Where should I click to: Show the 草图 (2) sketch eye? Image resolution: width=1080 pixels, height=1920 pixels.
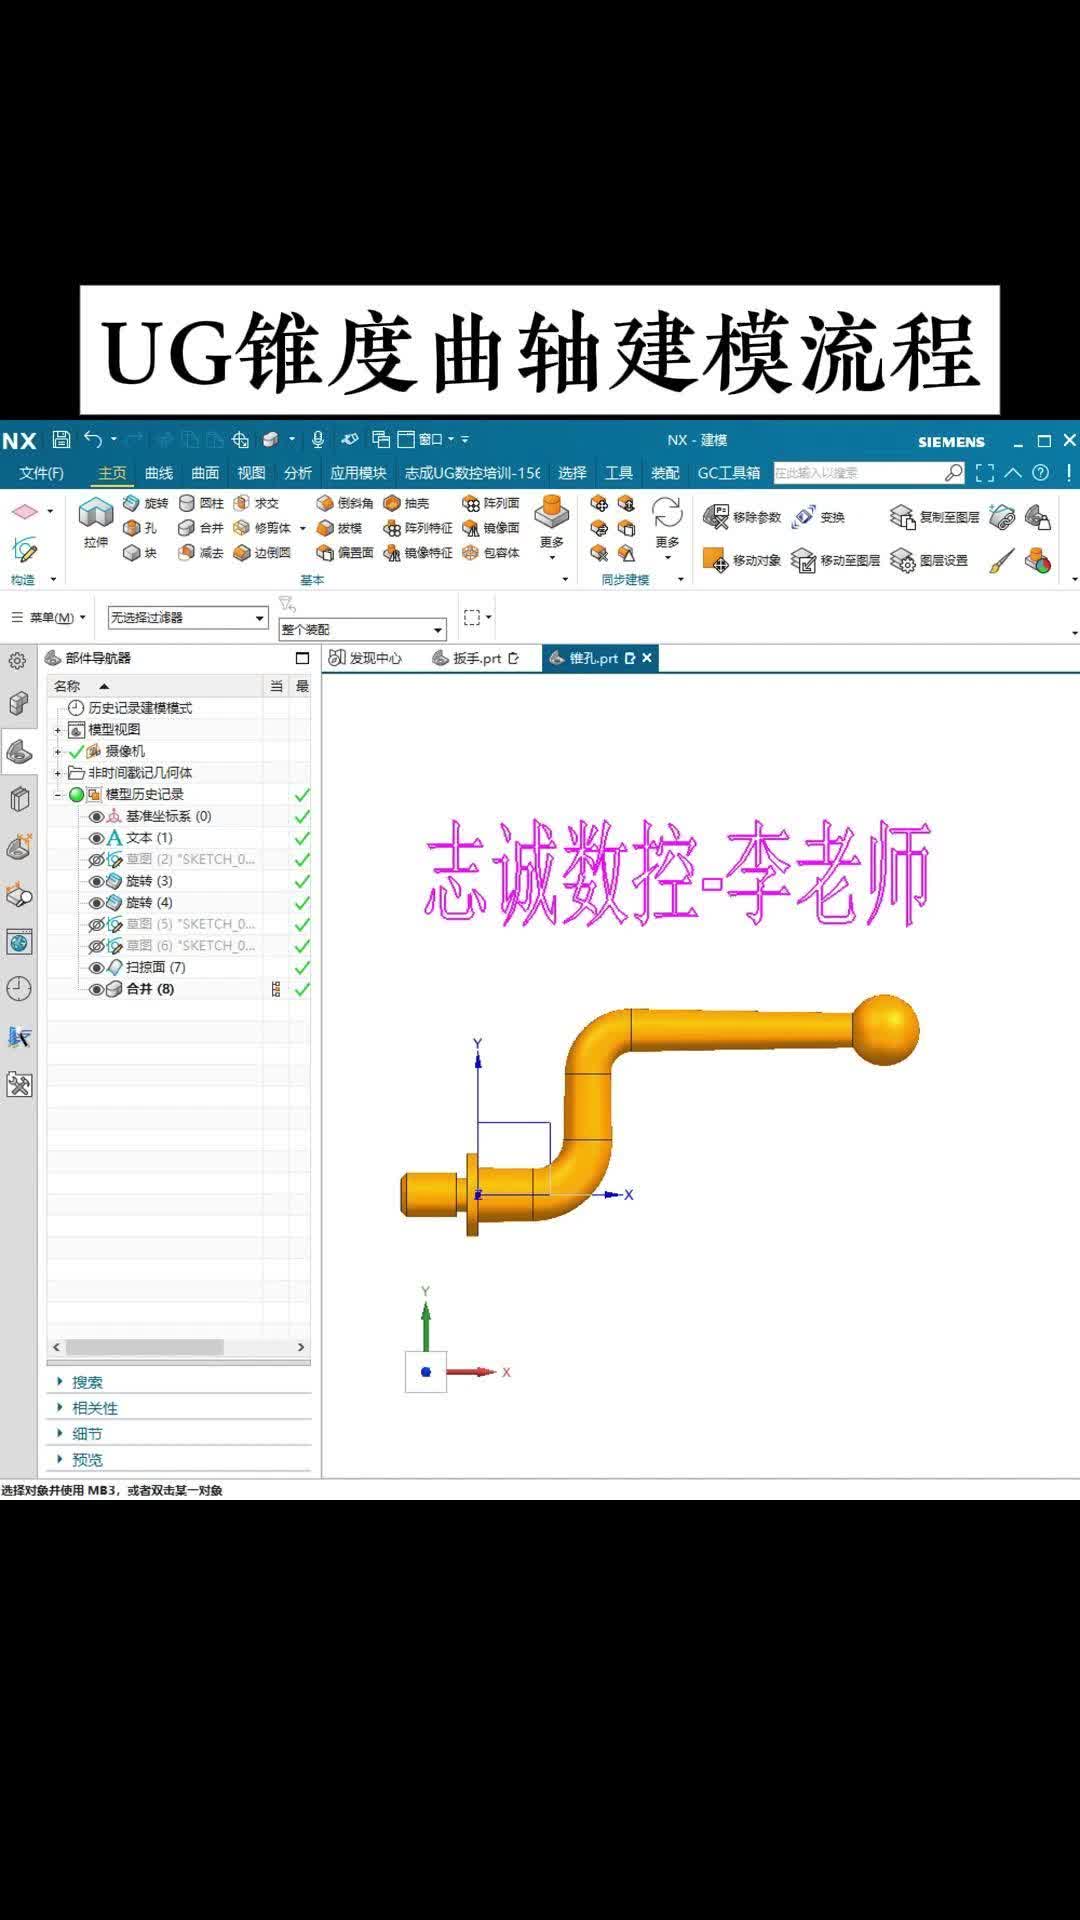tap(97, 859)
